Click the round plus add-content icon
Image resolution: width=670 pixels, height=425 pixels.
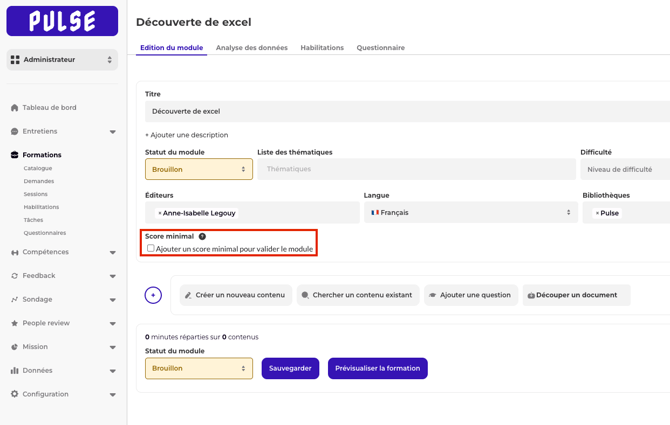pos(153,295)
